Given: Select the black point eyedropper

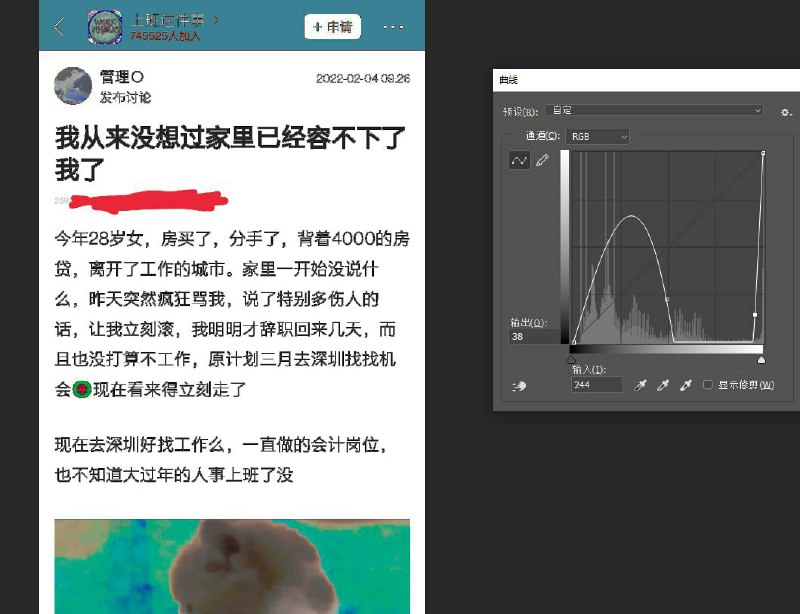Looking at the screenshot, I should click(640, 384).
